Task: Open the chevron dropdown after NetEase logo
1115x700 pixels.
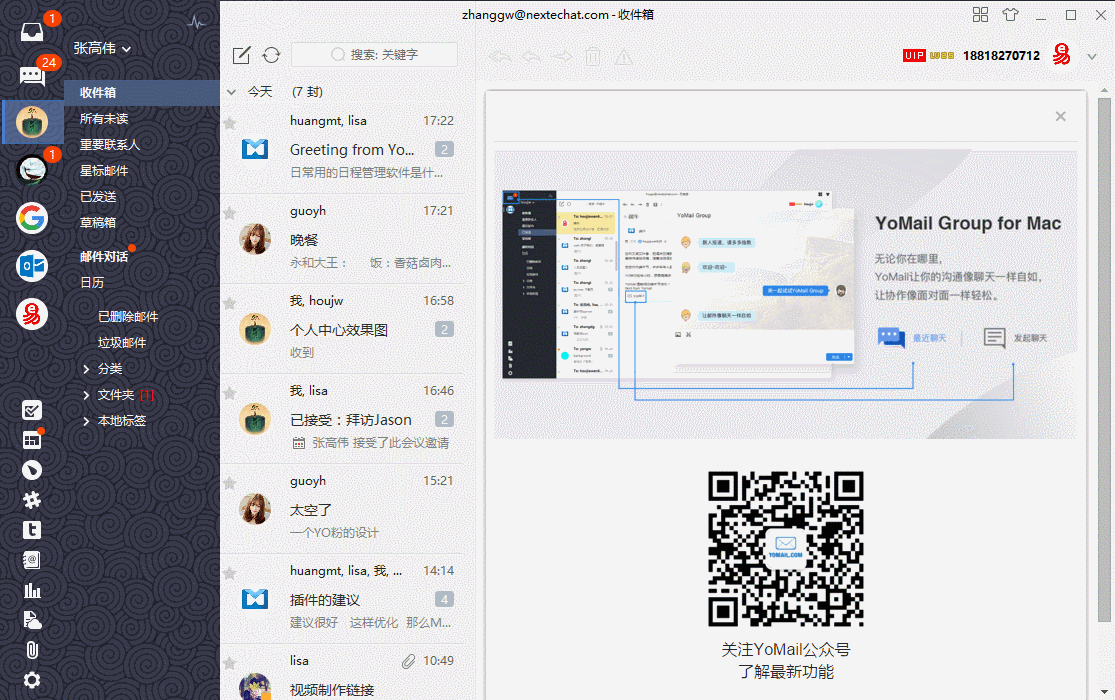Action: click(x=1092, y=56)
